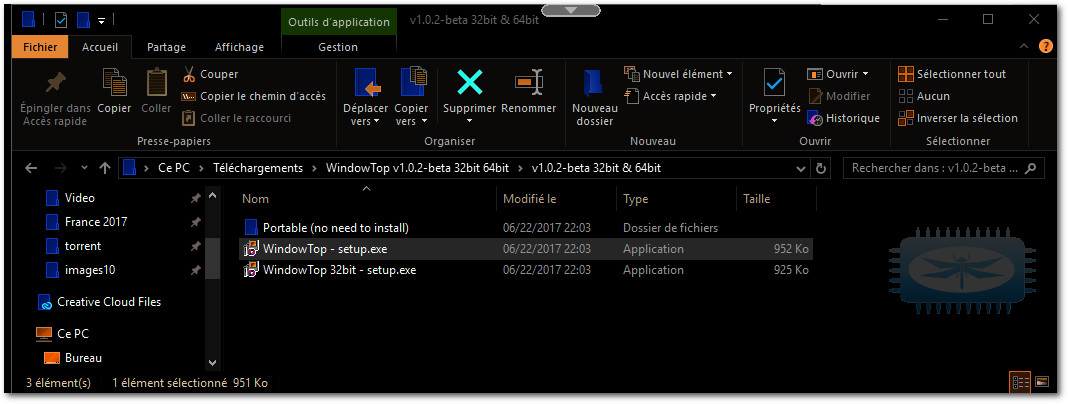The image size is (1068, 404).
Task: Open the Propriétés checkmark icon
Action: pyautogui.click(x=774, y=82)
